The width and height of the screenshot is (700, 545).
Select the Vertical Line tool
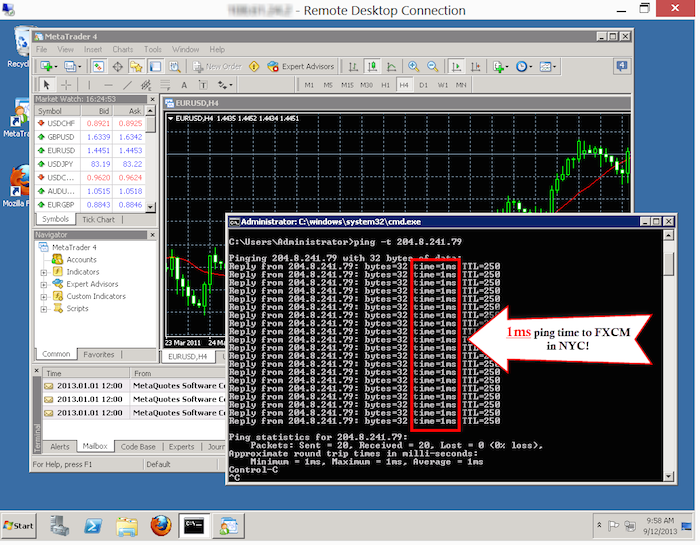click(x=89, y=84)
